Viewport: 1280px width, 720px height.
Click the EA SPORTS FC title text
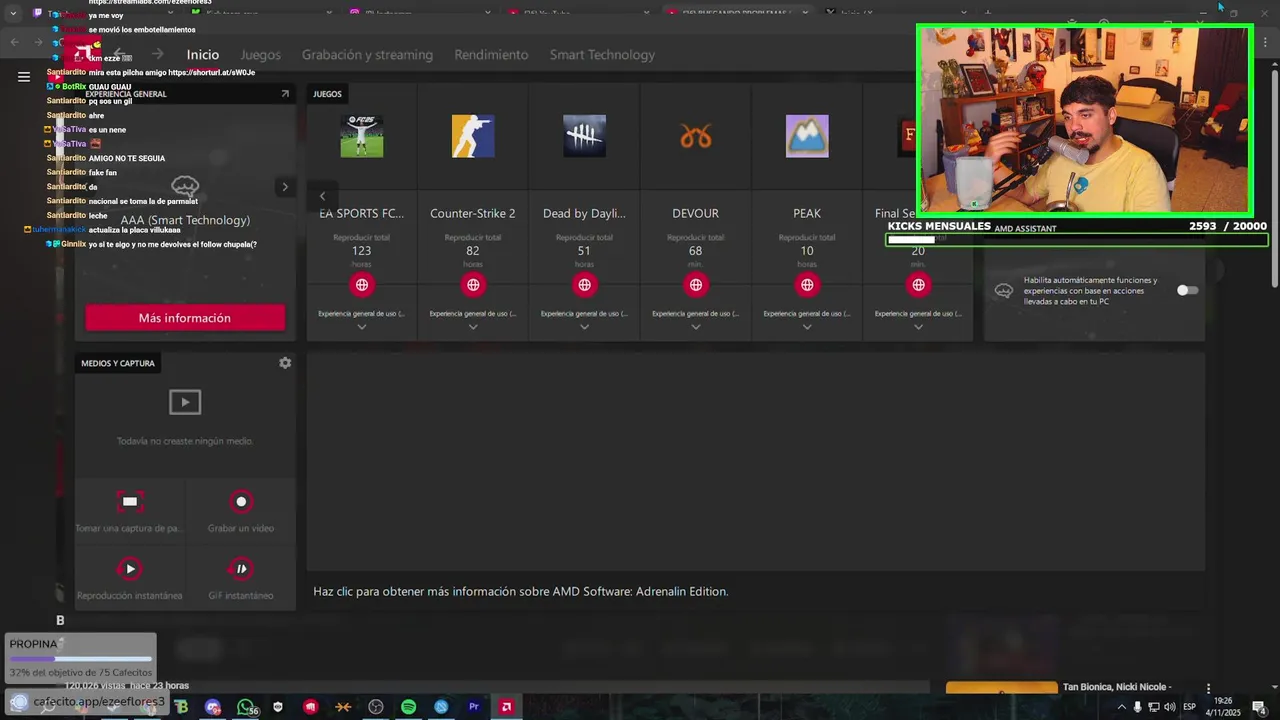(362, 213)
